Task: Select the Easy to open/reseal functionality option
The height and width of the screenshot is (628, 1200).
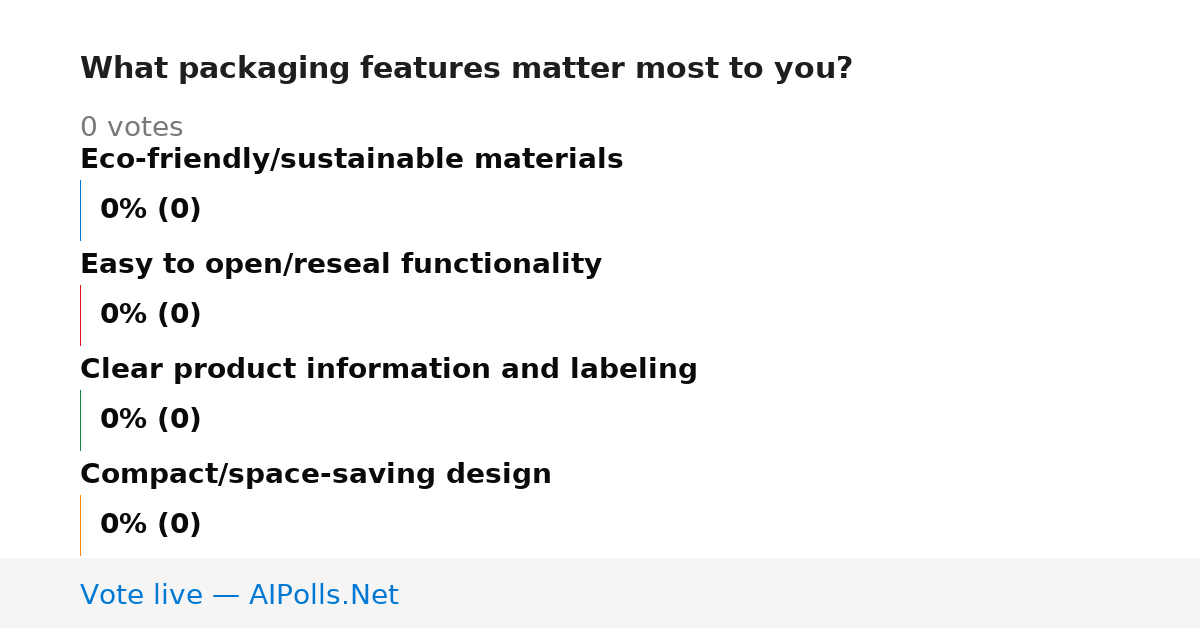Action: [x=341, y=265]
